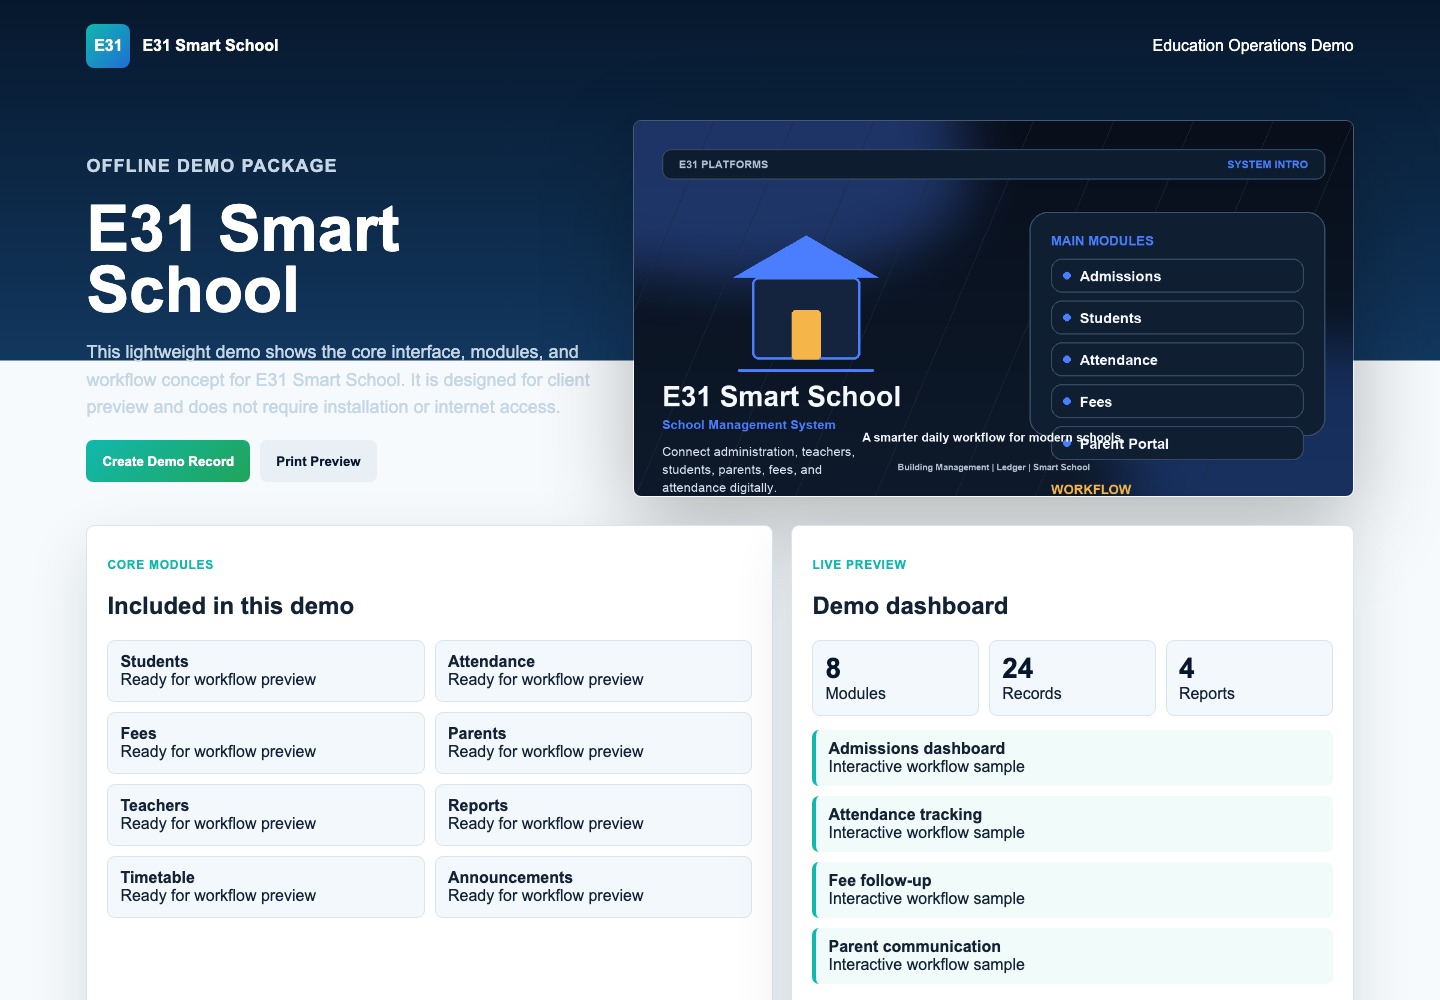Click the Demo dashboard heading

(x=910, y=606)
